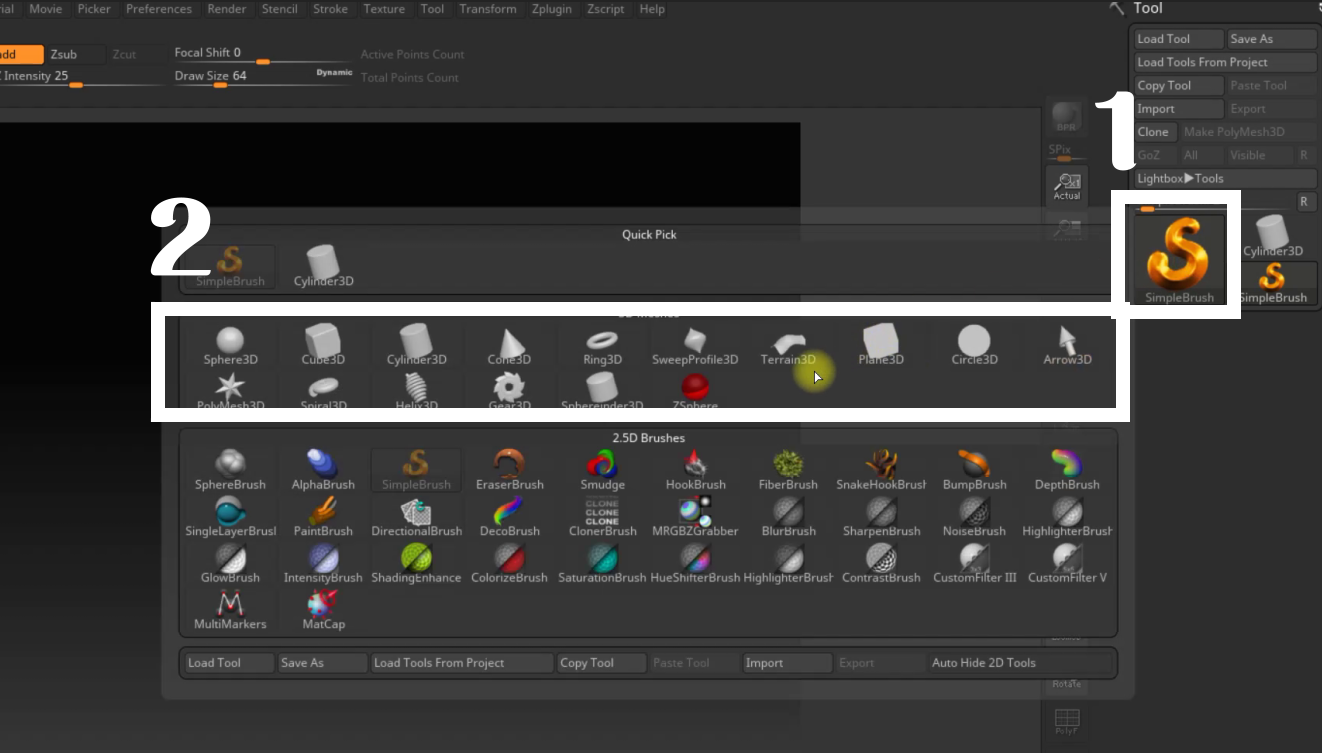The height and width of the screenshot is (753, 1322).
Task: Click the Clone button
Action: pyautogui.click(x=1153, y=132)
